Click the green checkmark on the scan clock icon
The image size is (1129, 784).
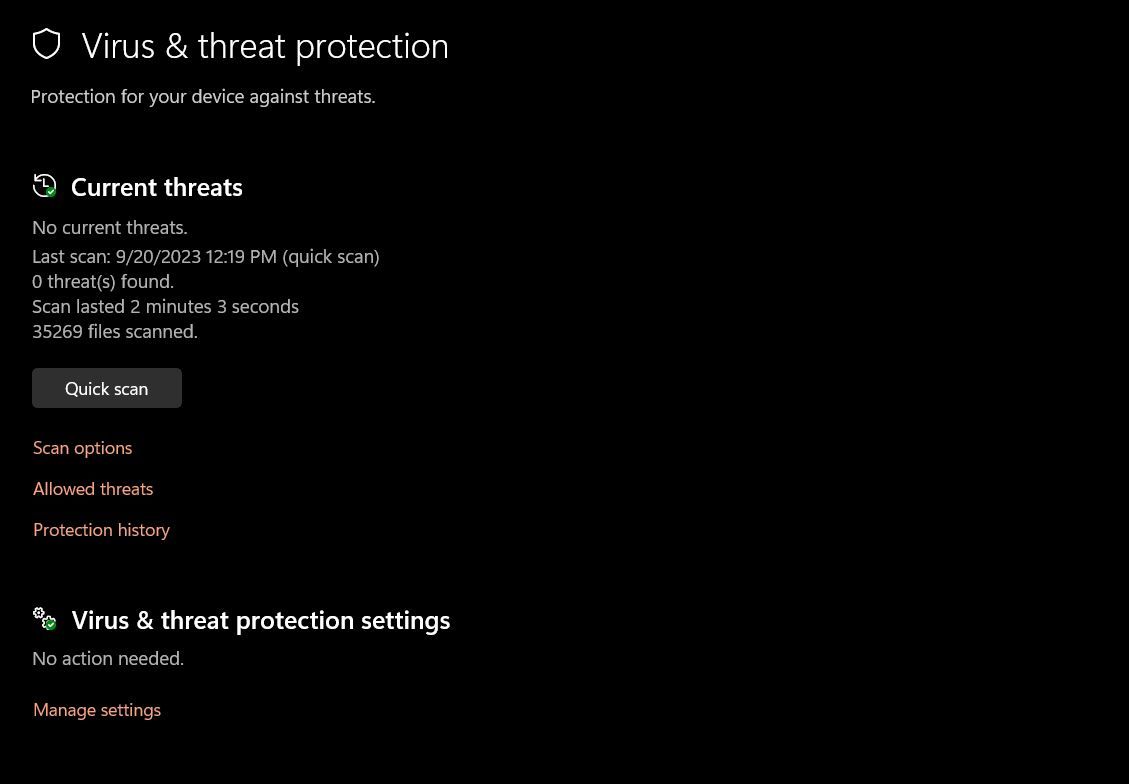50,192
